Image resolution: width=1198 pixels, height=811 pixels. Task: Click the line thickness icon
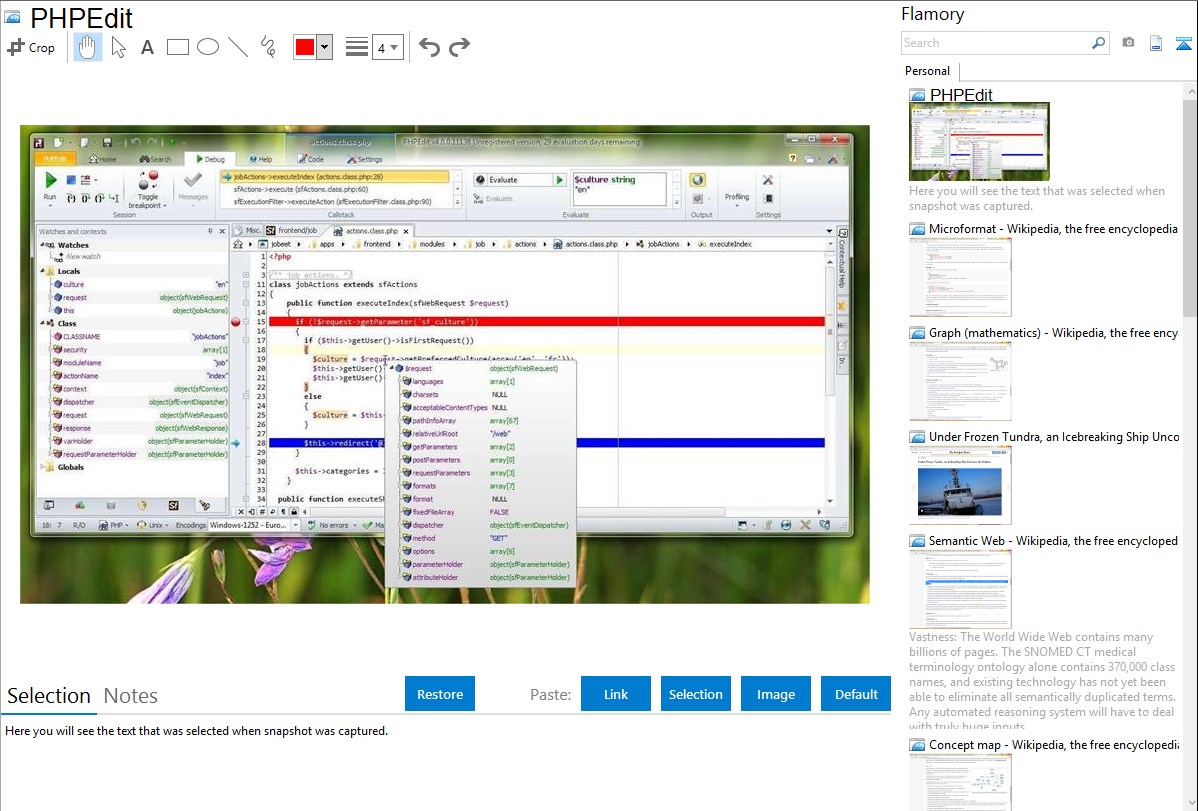click(356, 47)
